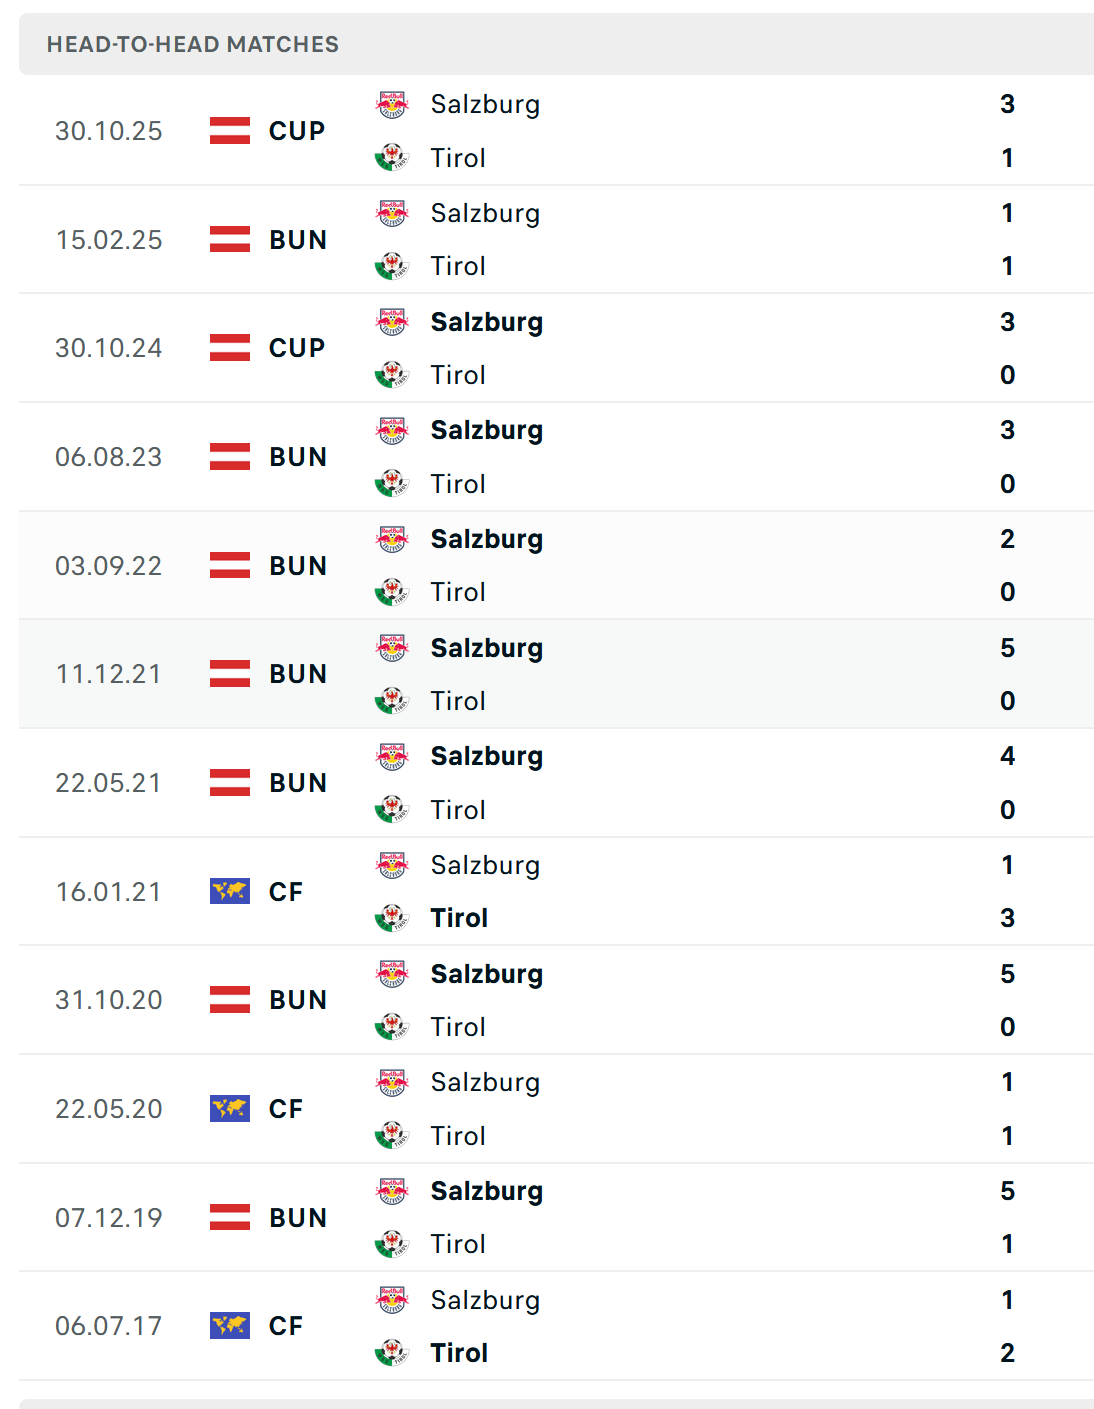Open match dated 06.07.17
The width and height of the screenshot is (1094, 1409).
coord(109,1326)
